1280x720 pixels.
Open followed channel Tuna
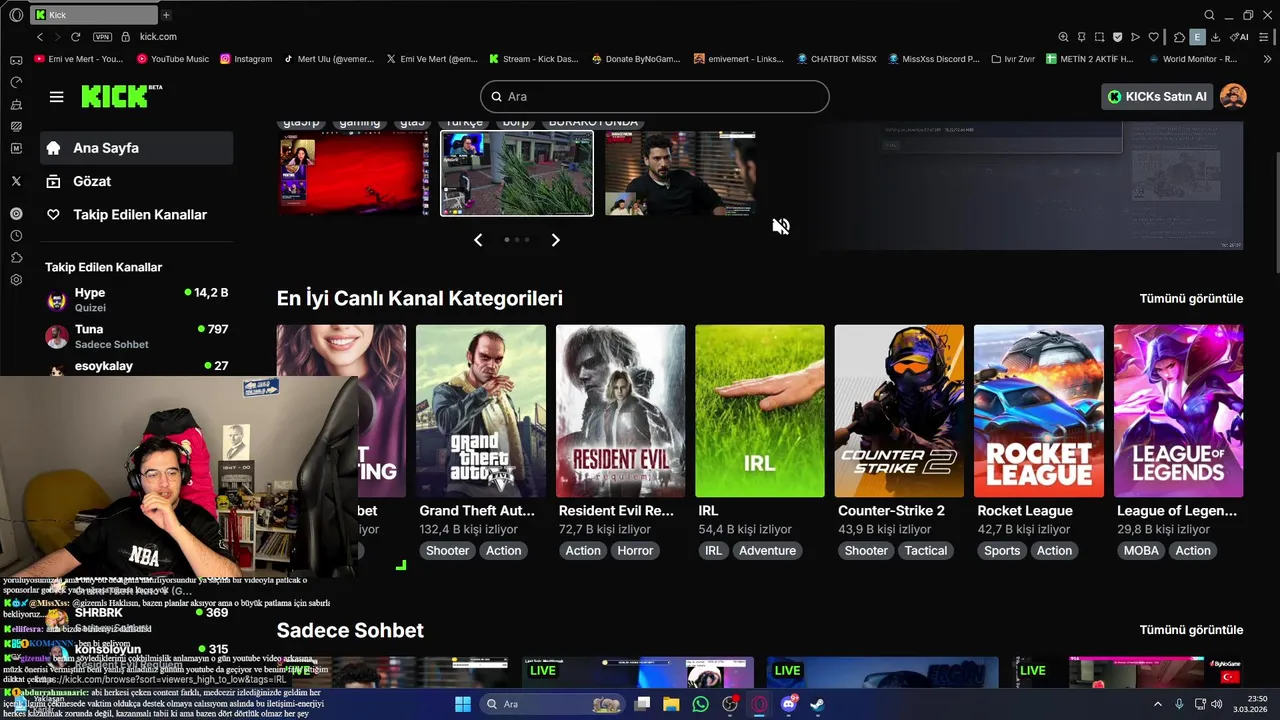coord(137,336)
